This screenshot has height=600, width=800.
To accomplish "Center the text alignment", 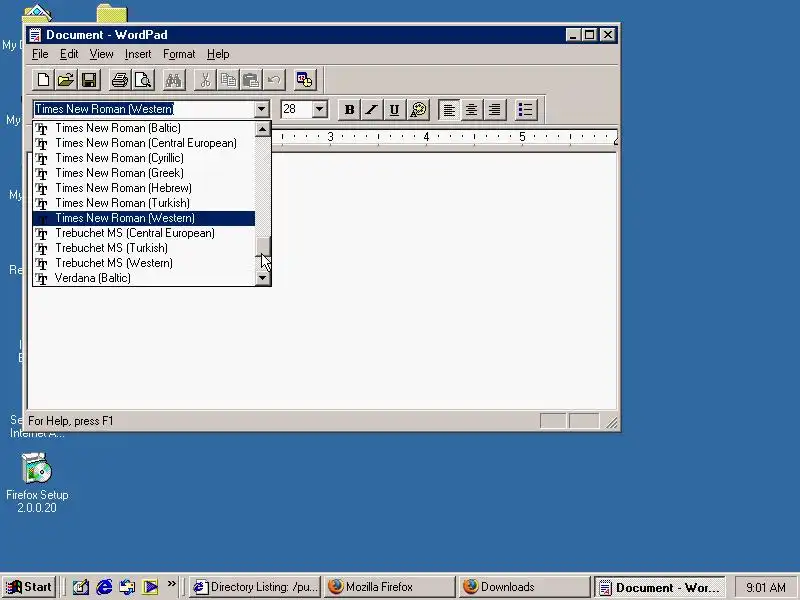I will coord(471,110).
